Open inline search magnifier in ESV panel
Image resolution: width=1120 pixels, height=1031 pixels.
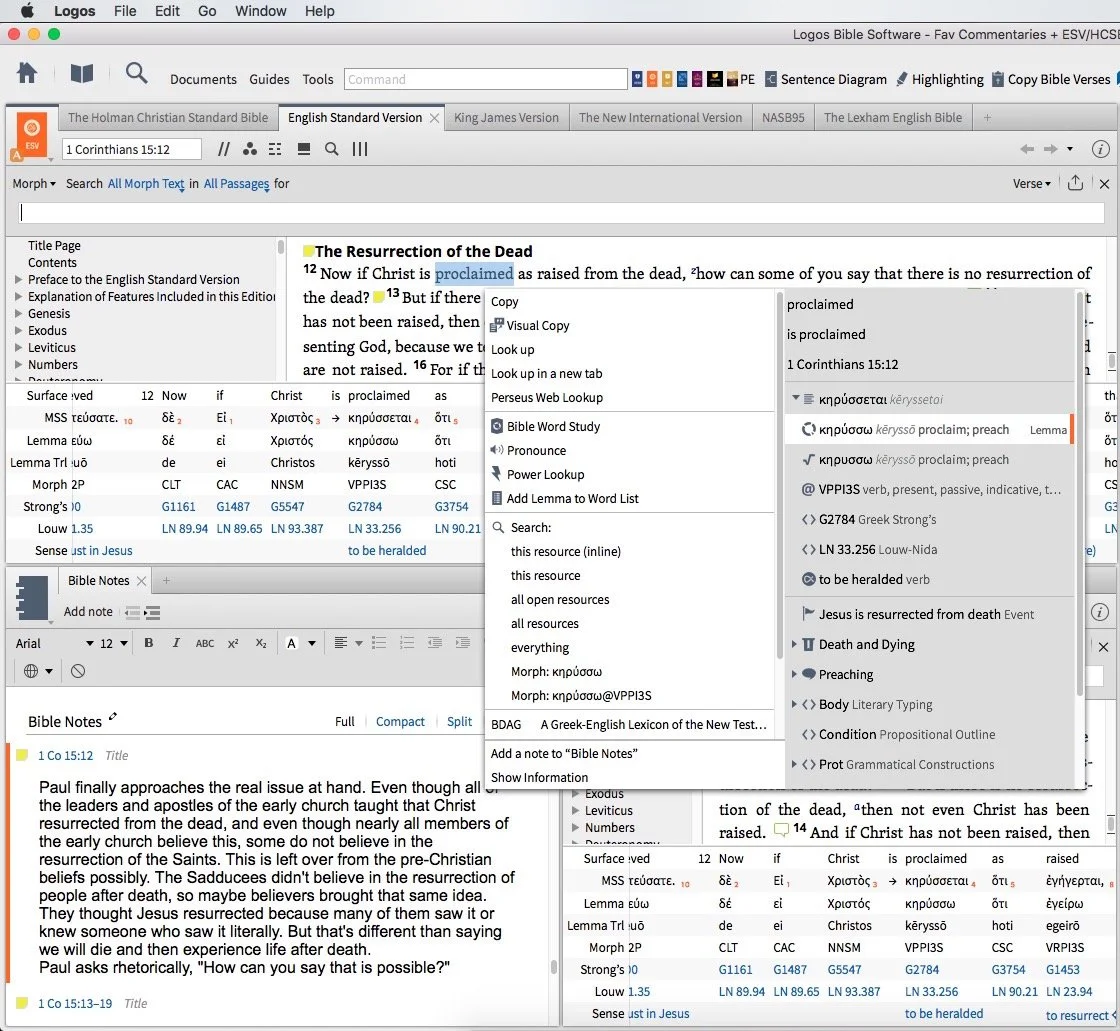coord(331,149)
